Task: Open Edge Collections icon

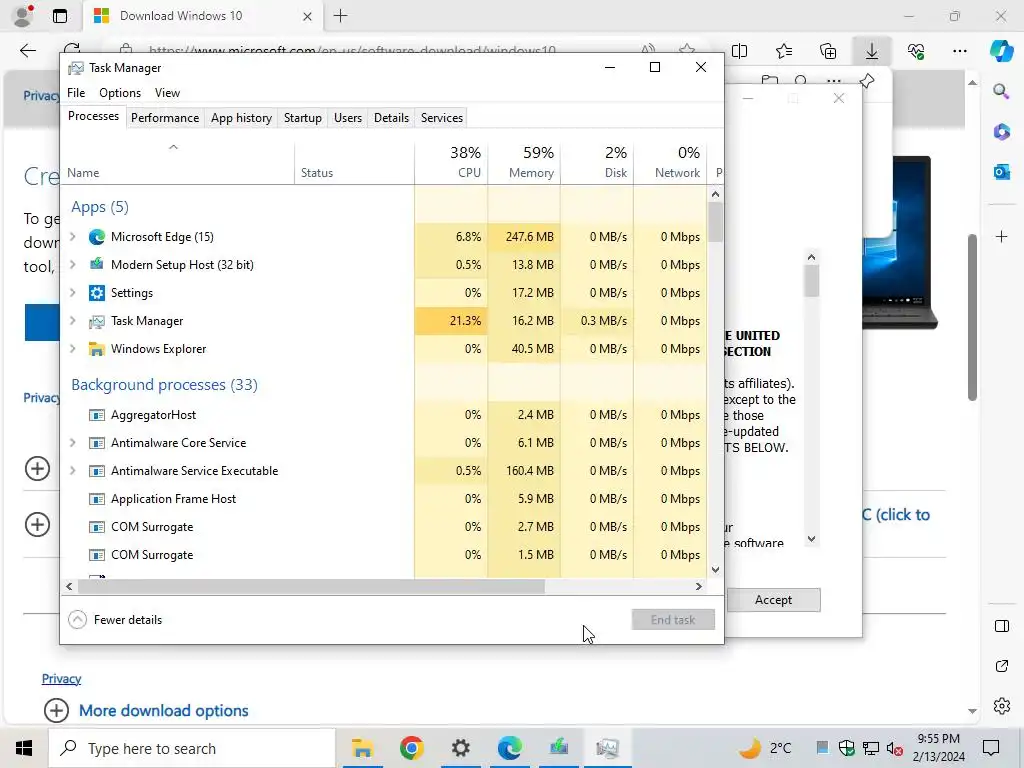Action: click(827, 51)
